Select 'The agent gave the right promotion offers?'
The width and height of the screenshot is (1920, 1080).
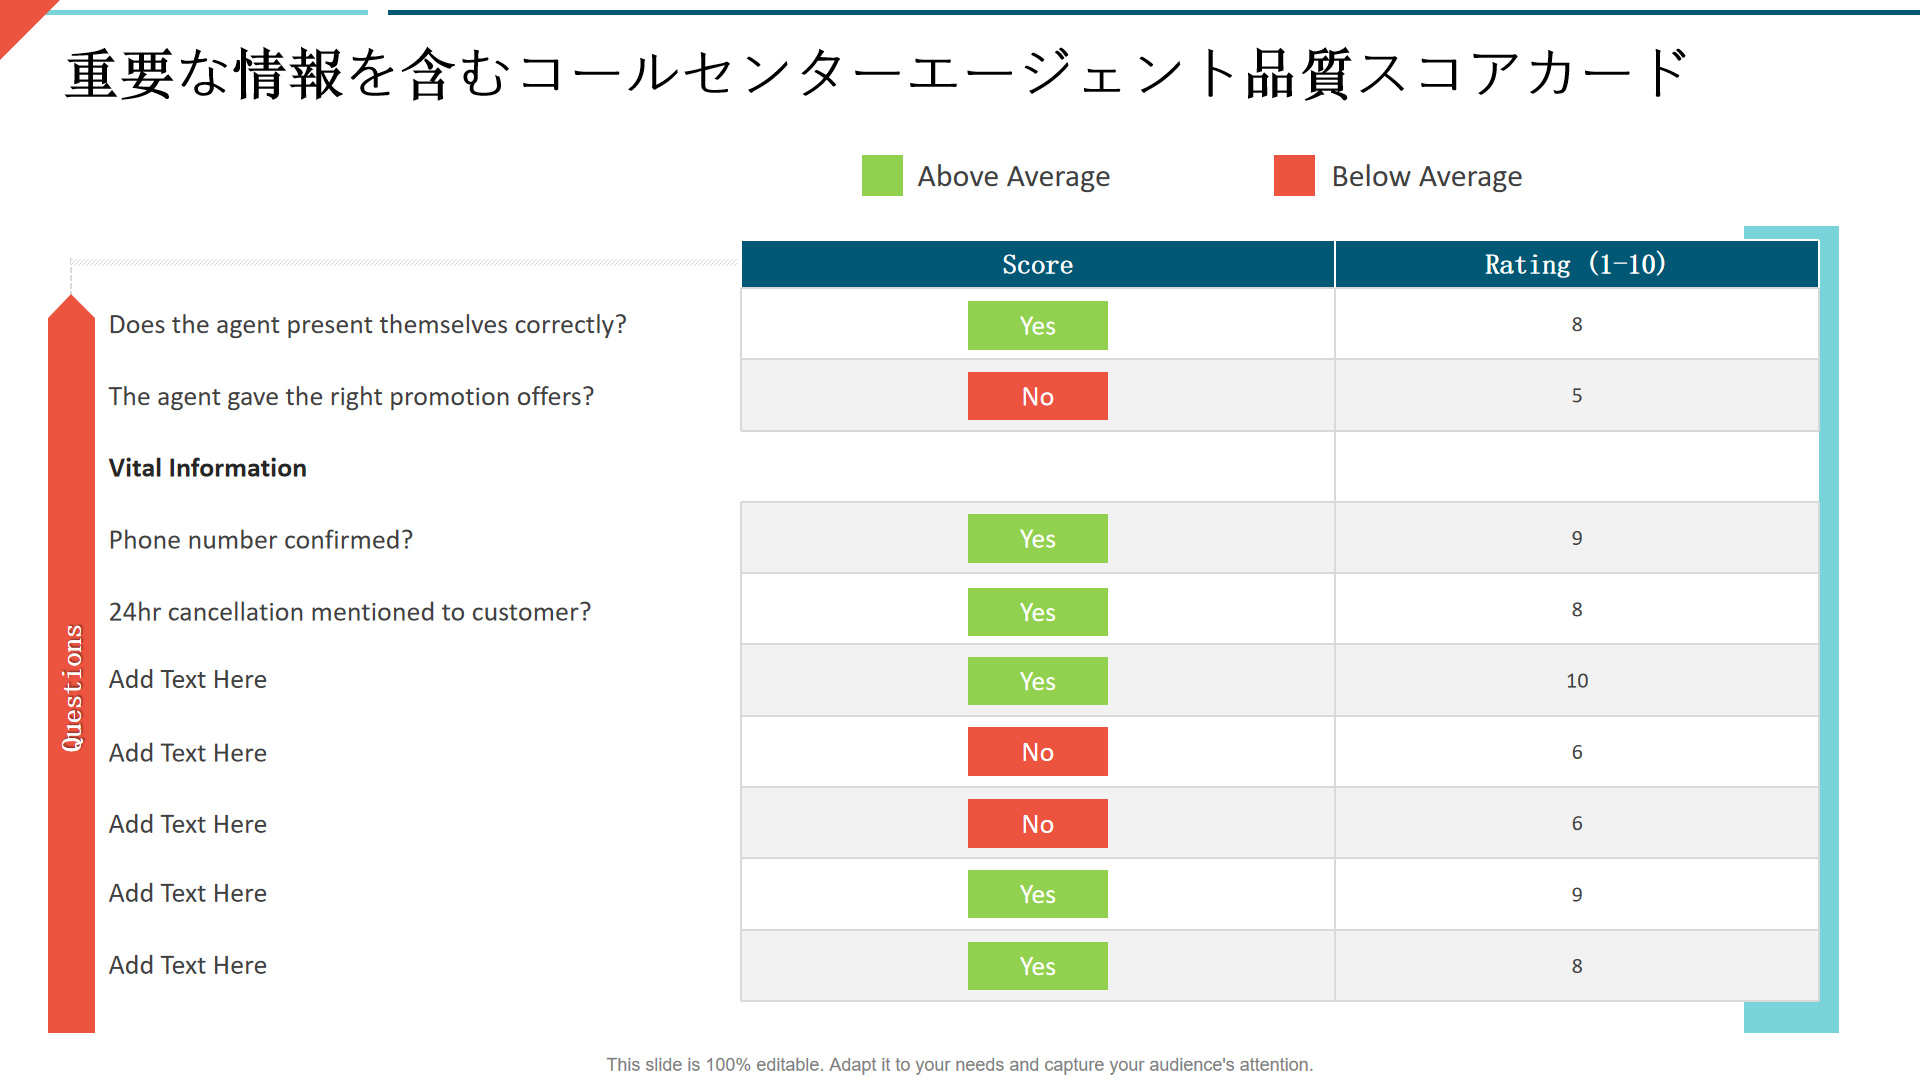tap(351, 397)
